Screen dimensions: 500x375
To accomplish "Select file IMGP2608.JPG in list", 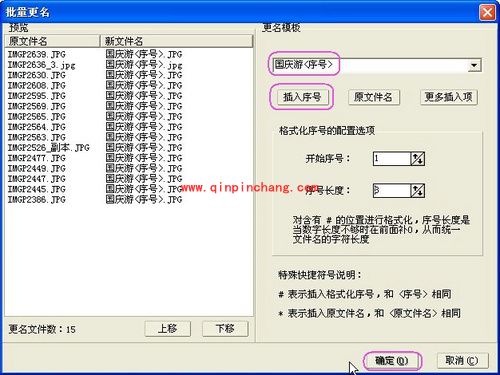I will point(37,86).
